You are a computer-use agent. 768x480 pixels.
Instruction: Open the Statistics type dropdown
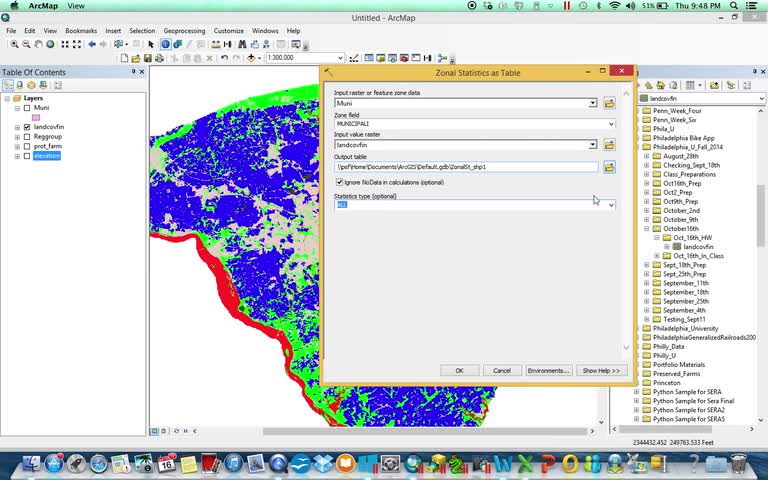pos(611,205)
